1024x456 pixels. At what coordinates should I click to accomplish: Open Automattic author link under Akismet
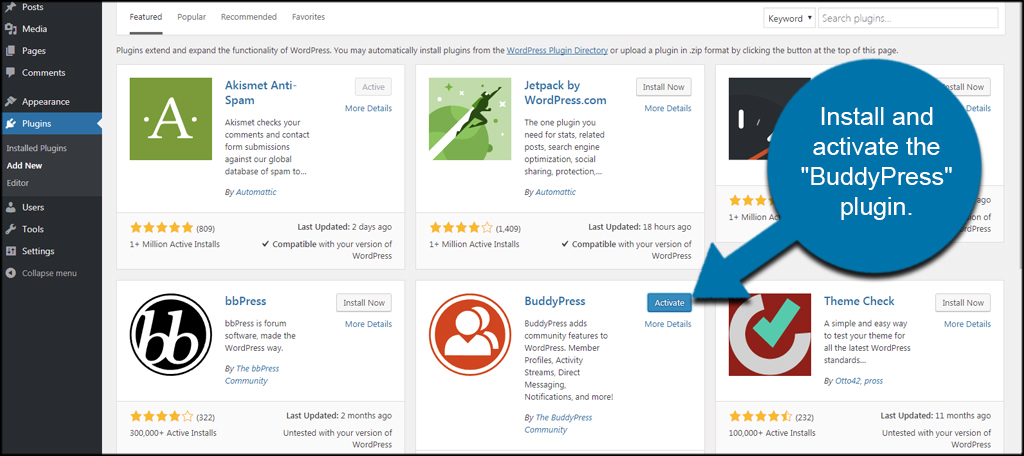click(255, 192)
